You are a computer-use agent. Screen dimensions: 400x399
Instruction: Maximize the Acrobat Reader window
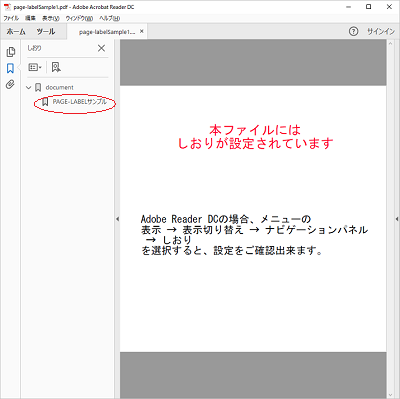[x=369, y=7]
